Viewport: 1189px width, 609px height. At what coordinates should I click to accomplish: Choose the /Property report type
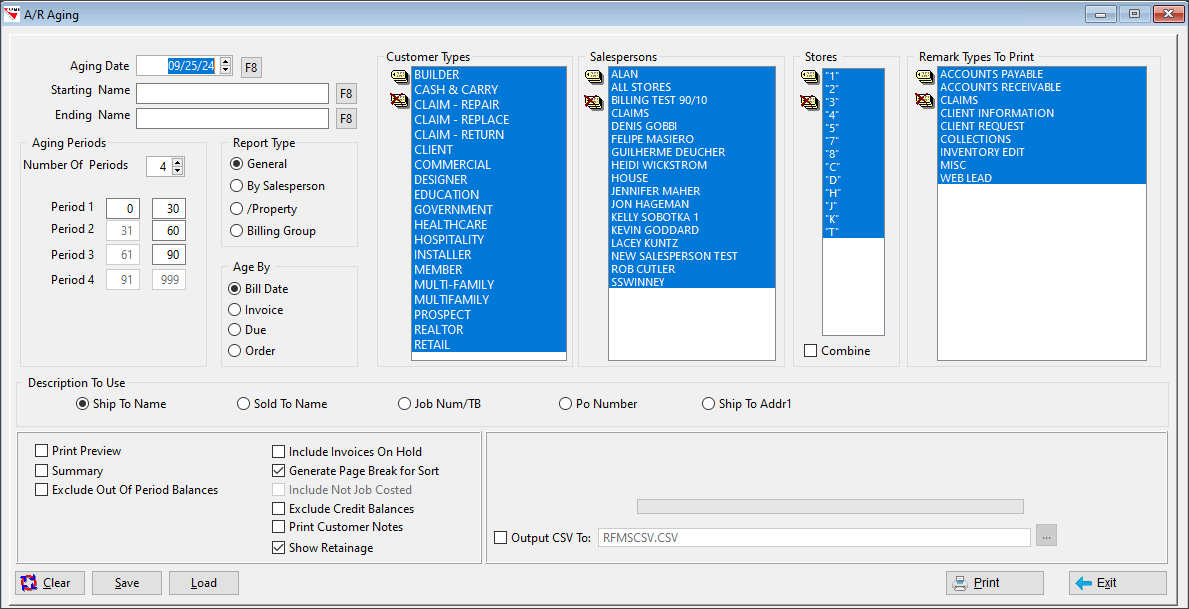(236, 209)
